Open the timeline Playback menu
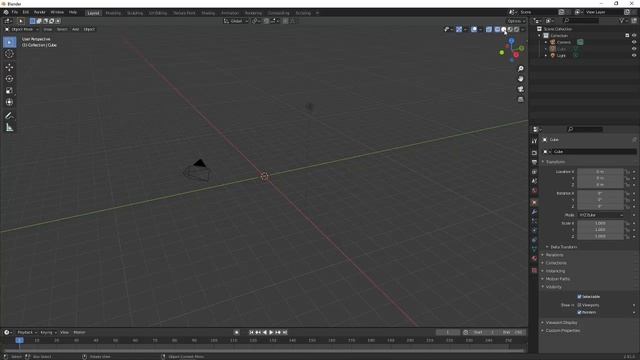640x360 pixels. [x=27, y=332]
